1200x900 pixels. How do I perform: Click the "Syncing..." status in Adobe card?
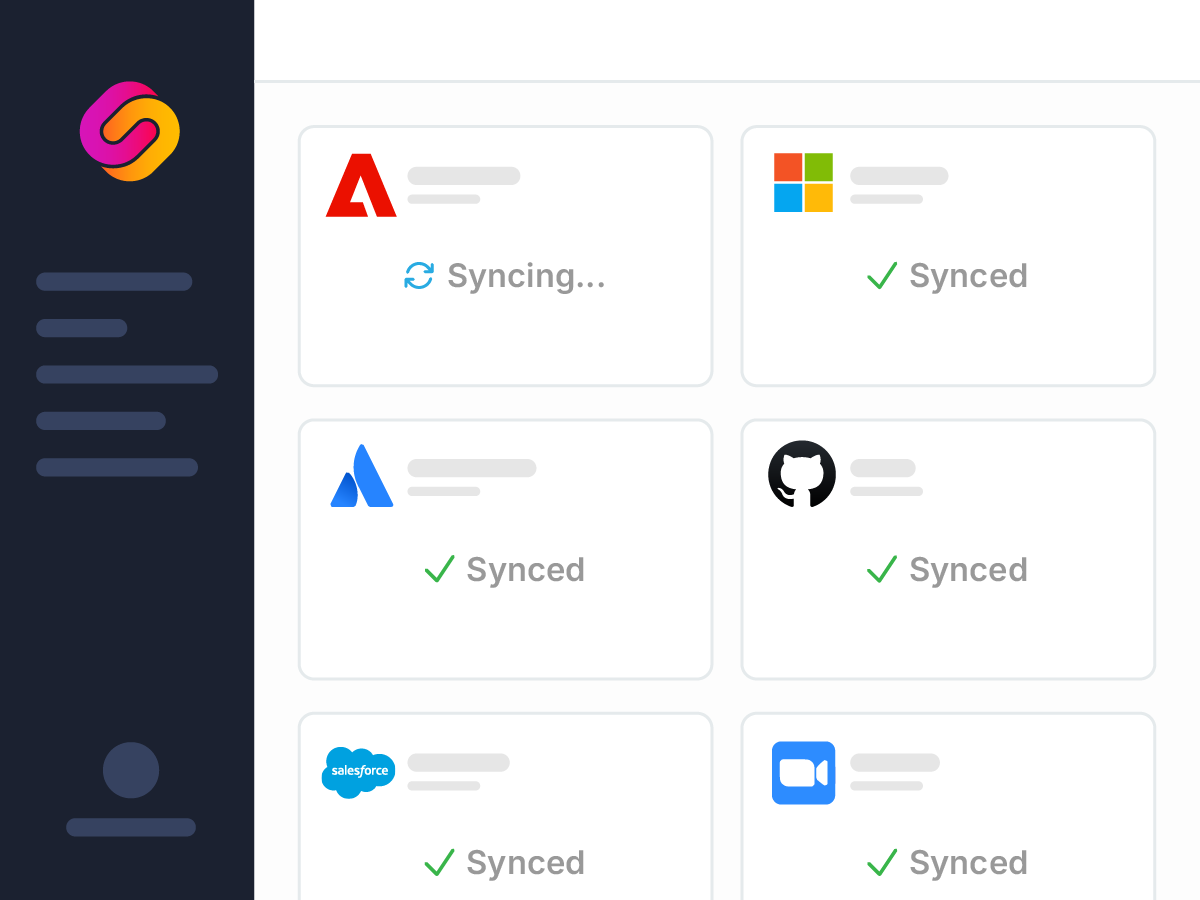click(x=526, y=276)
